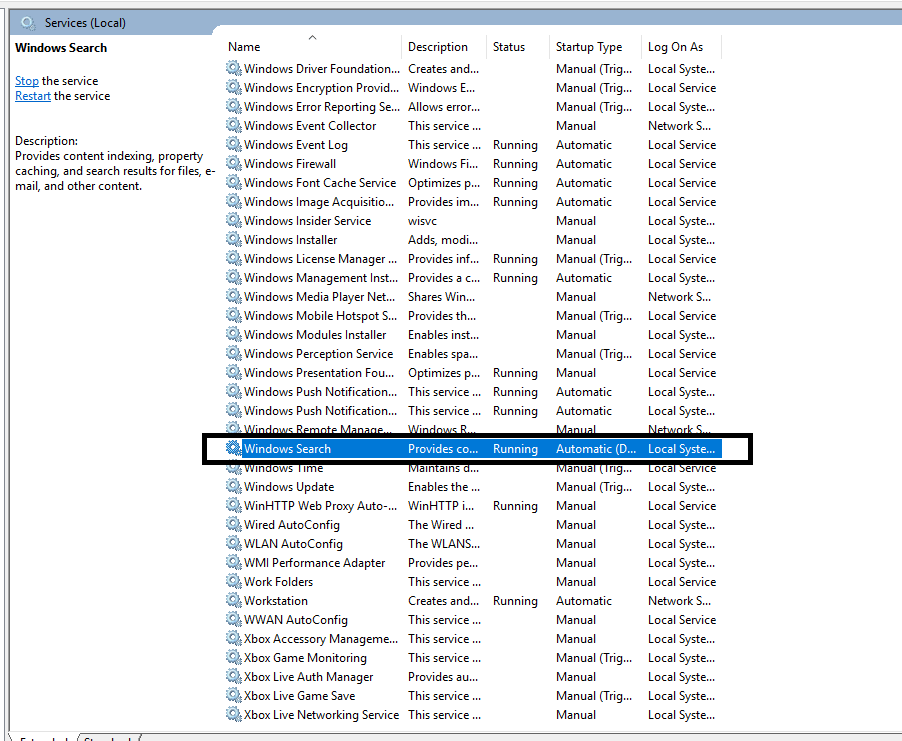Click the gear icon for WLAN AutoConfig
Screen dimensions: 902x741
coord(234,543)
